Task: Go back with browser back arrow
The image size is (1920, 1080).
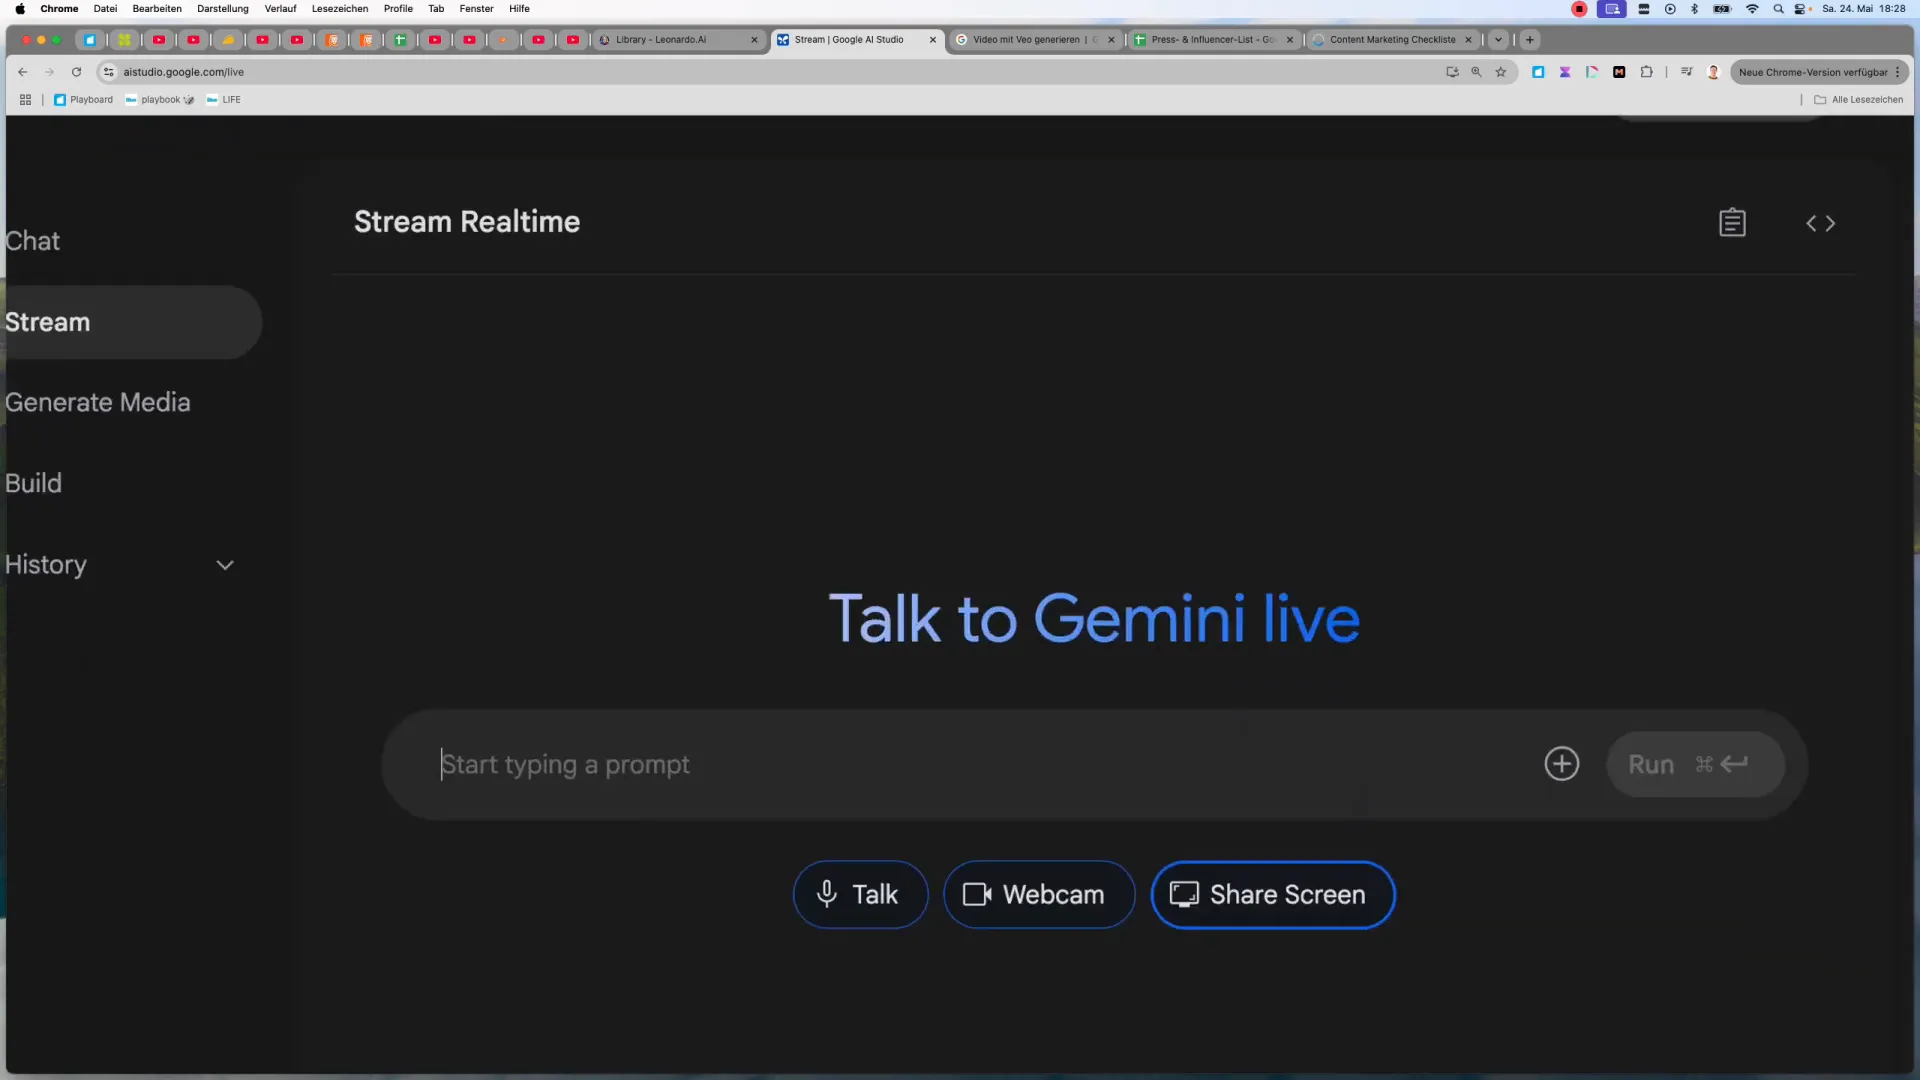Action: 23,72
